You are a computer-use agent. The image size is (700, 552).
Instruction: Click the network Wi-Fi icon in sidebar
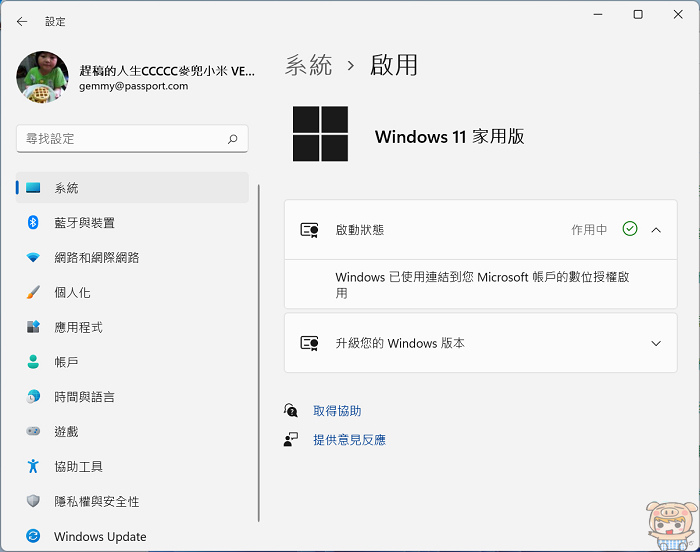[x=33, y=257]
